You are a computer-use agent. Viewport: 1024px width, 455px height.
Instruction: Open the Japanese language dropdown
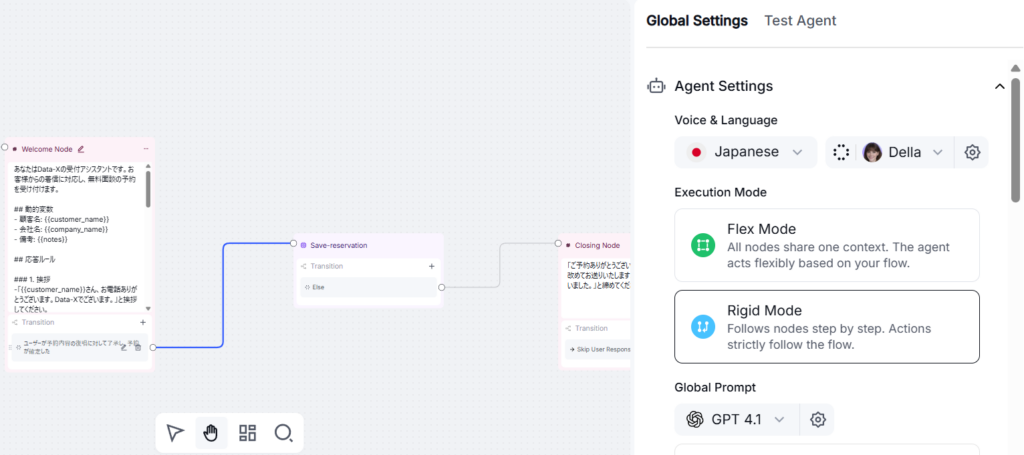click(746, 152)
